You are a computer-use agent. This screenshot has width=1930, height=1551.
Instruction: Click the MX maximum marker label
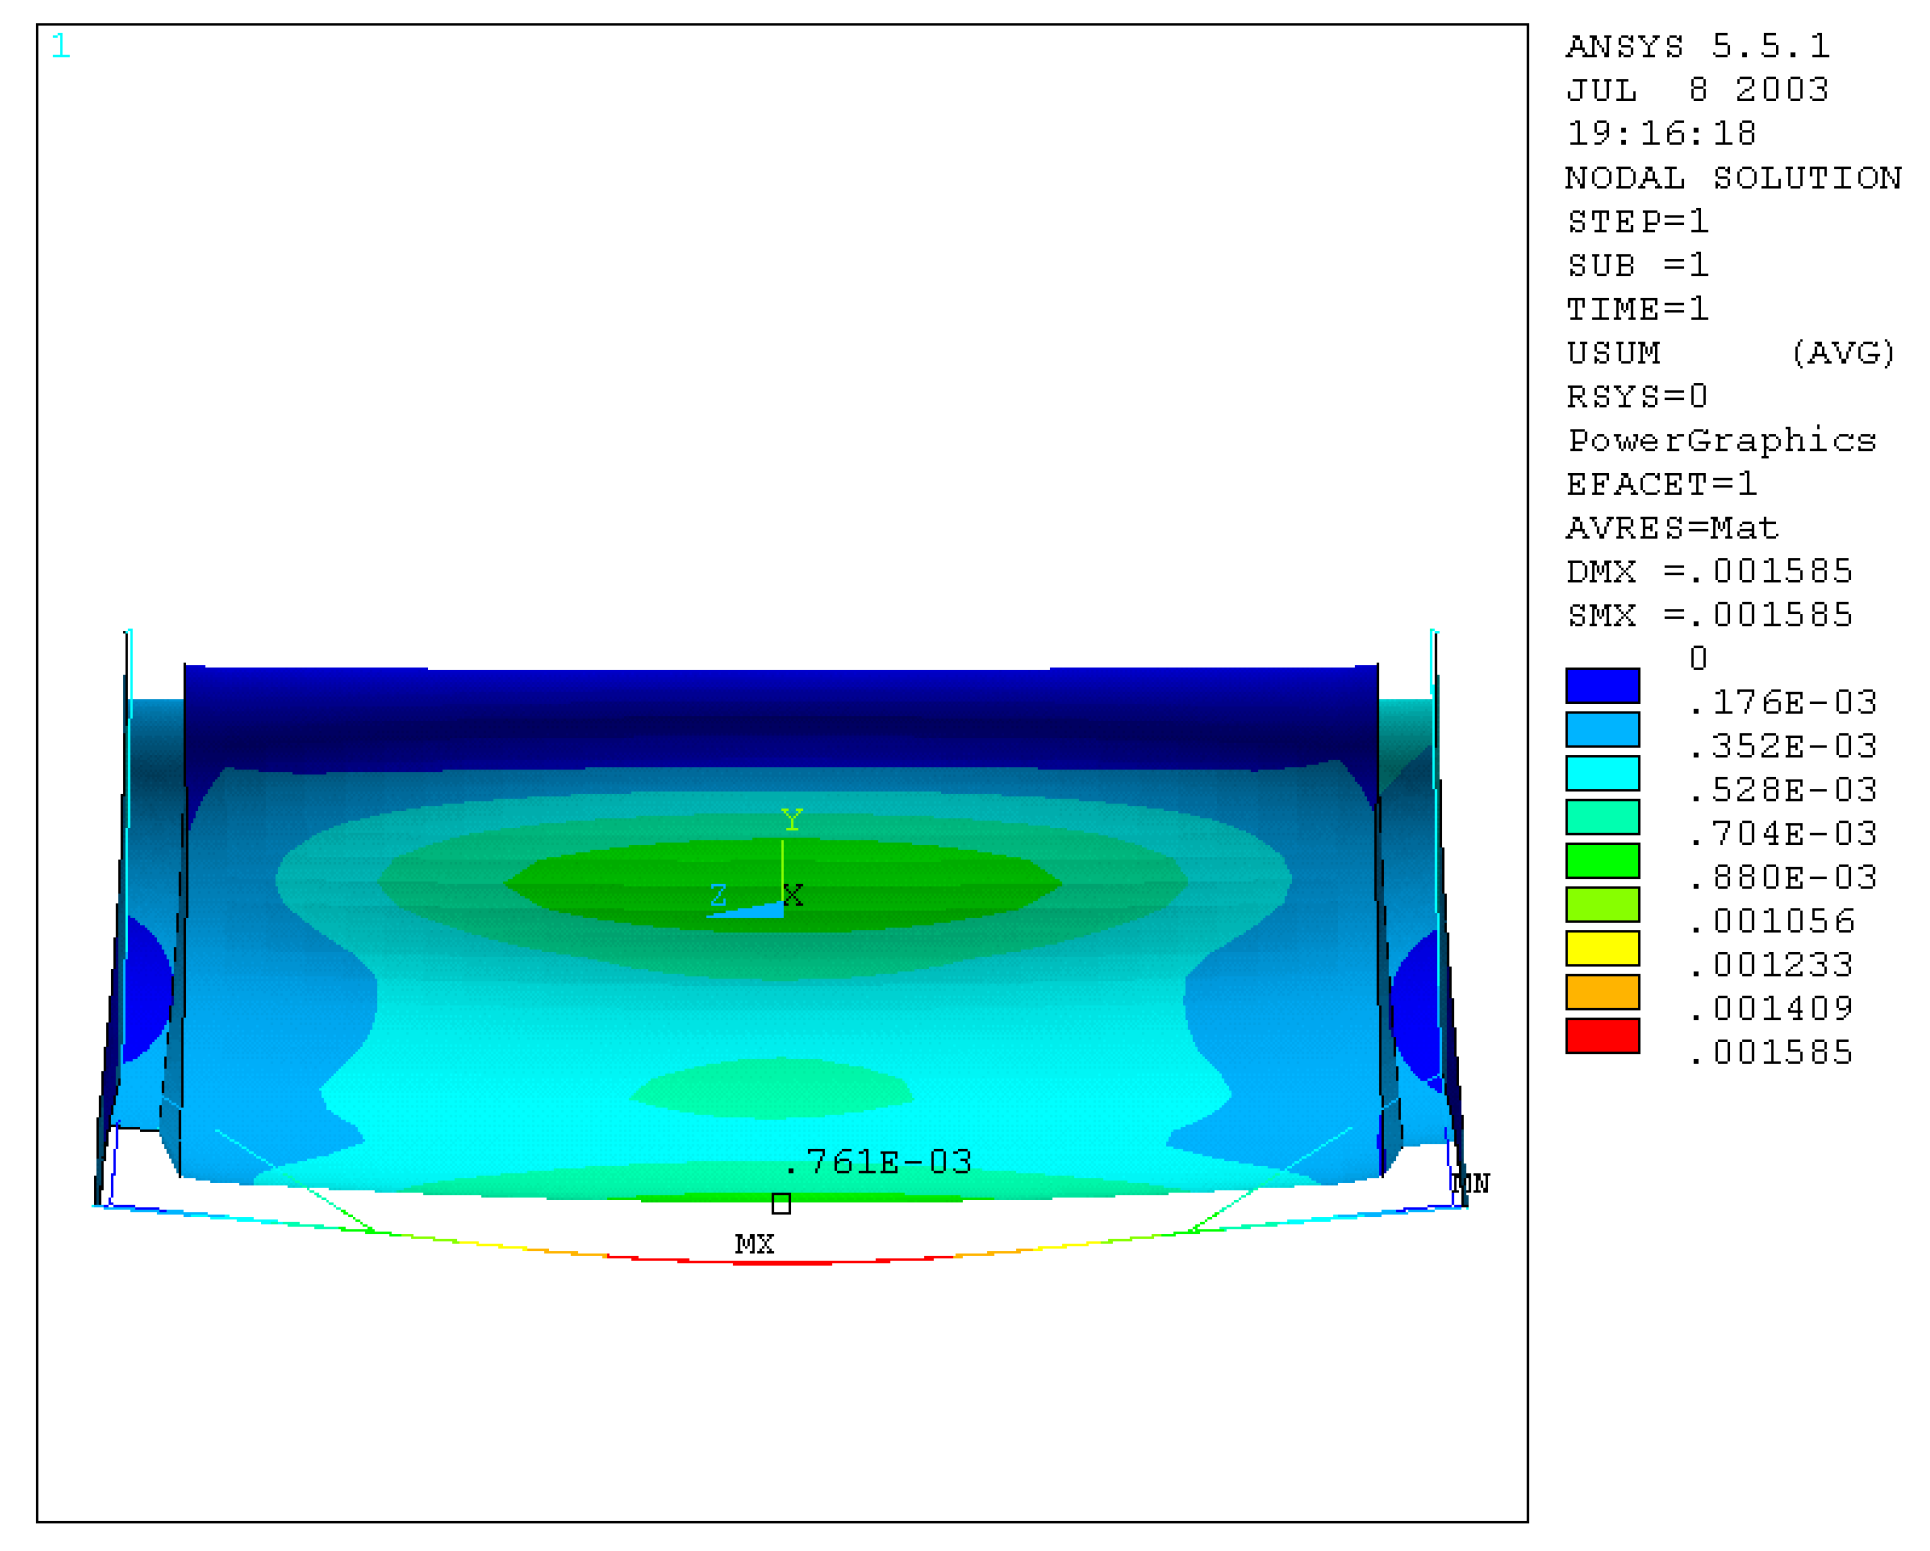click(754, 1244)
